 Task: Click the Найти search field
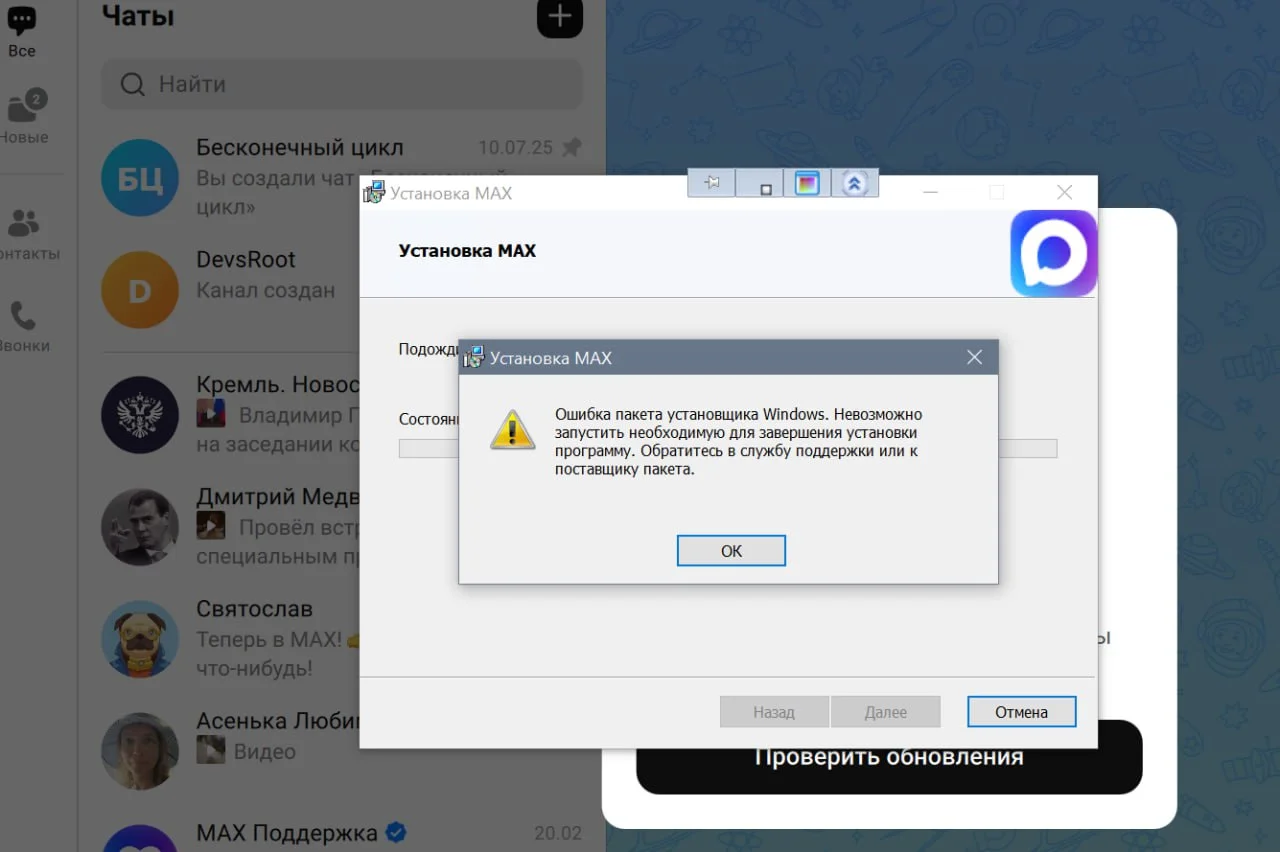coord(342,84)
